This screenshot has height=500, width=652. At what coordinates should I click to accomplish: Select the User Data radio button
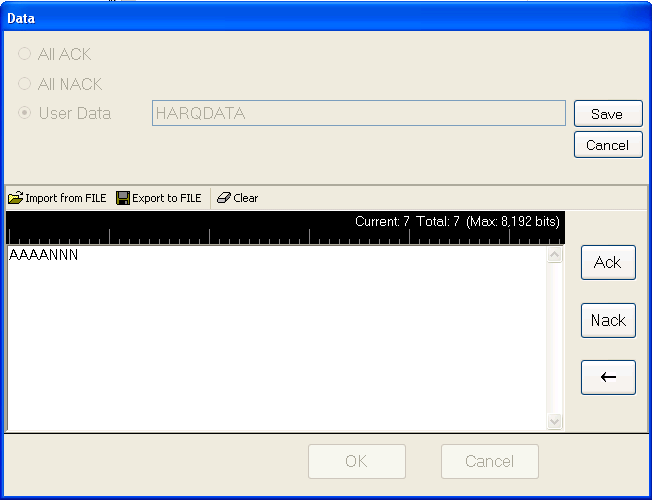click(x=25, y=113)
